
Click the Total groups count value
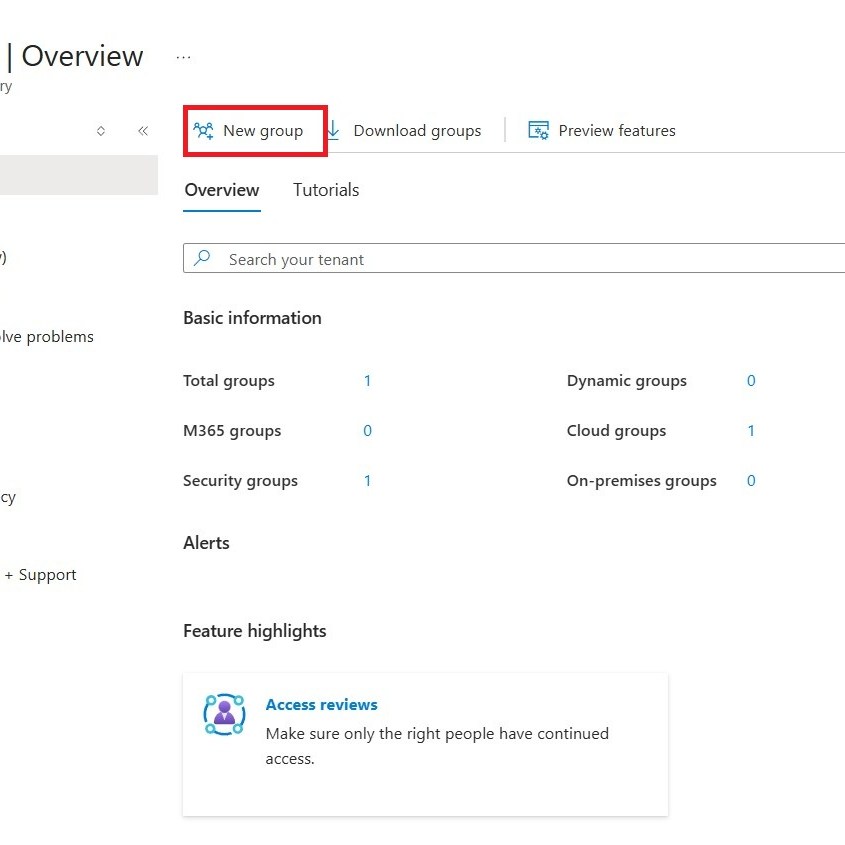[367, 381]
